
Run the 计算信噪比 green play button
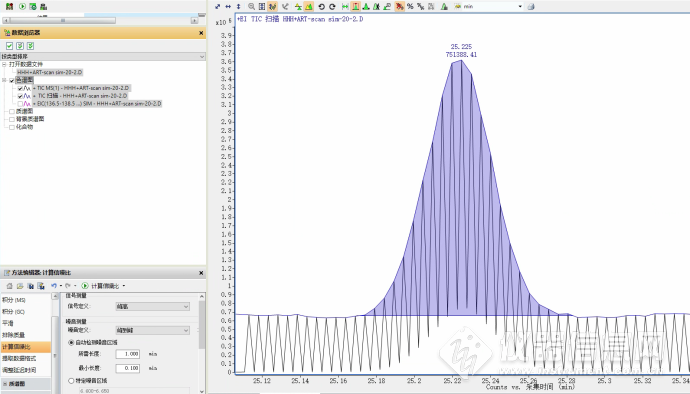(85, 286)
